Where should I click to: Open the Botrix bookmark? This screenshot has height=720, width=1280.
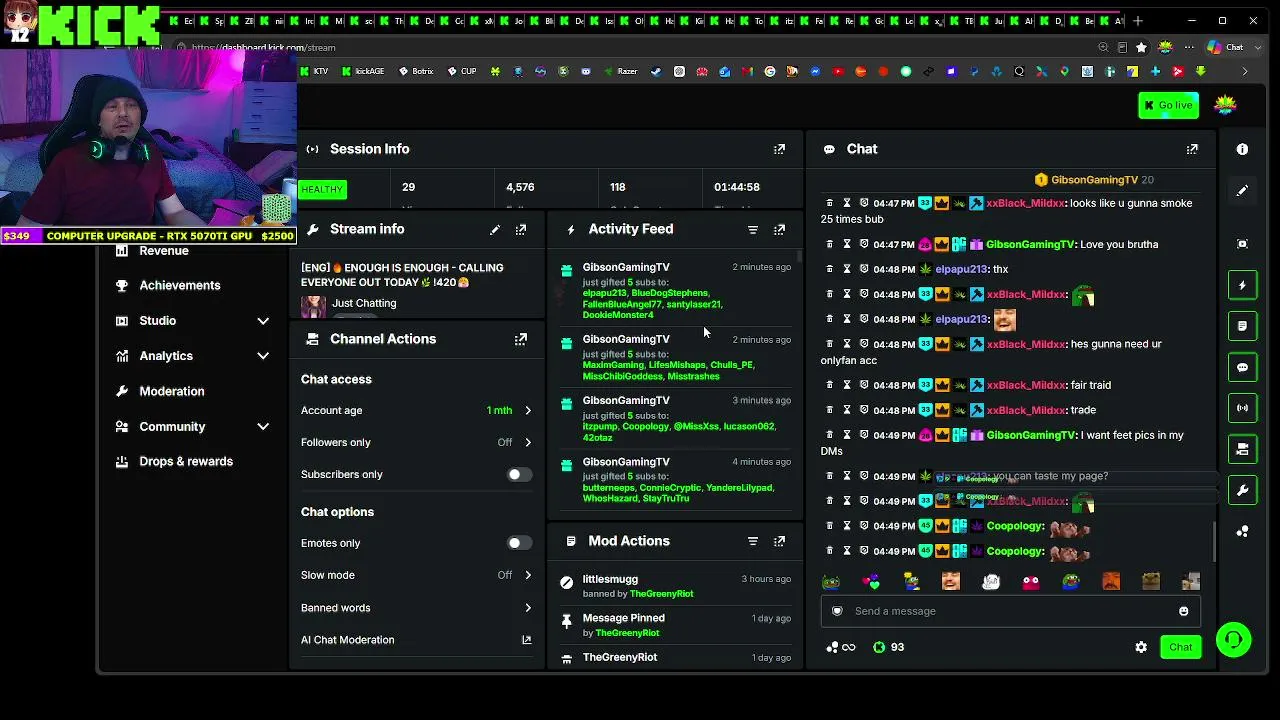416,72
